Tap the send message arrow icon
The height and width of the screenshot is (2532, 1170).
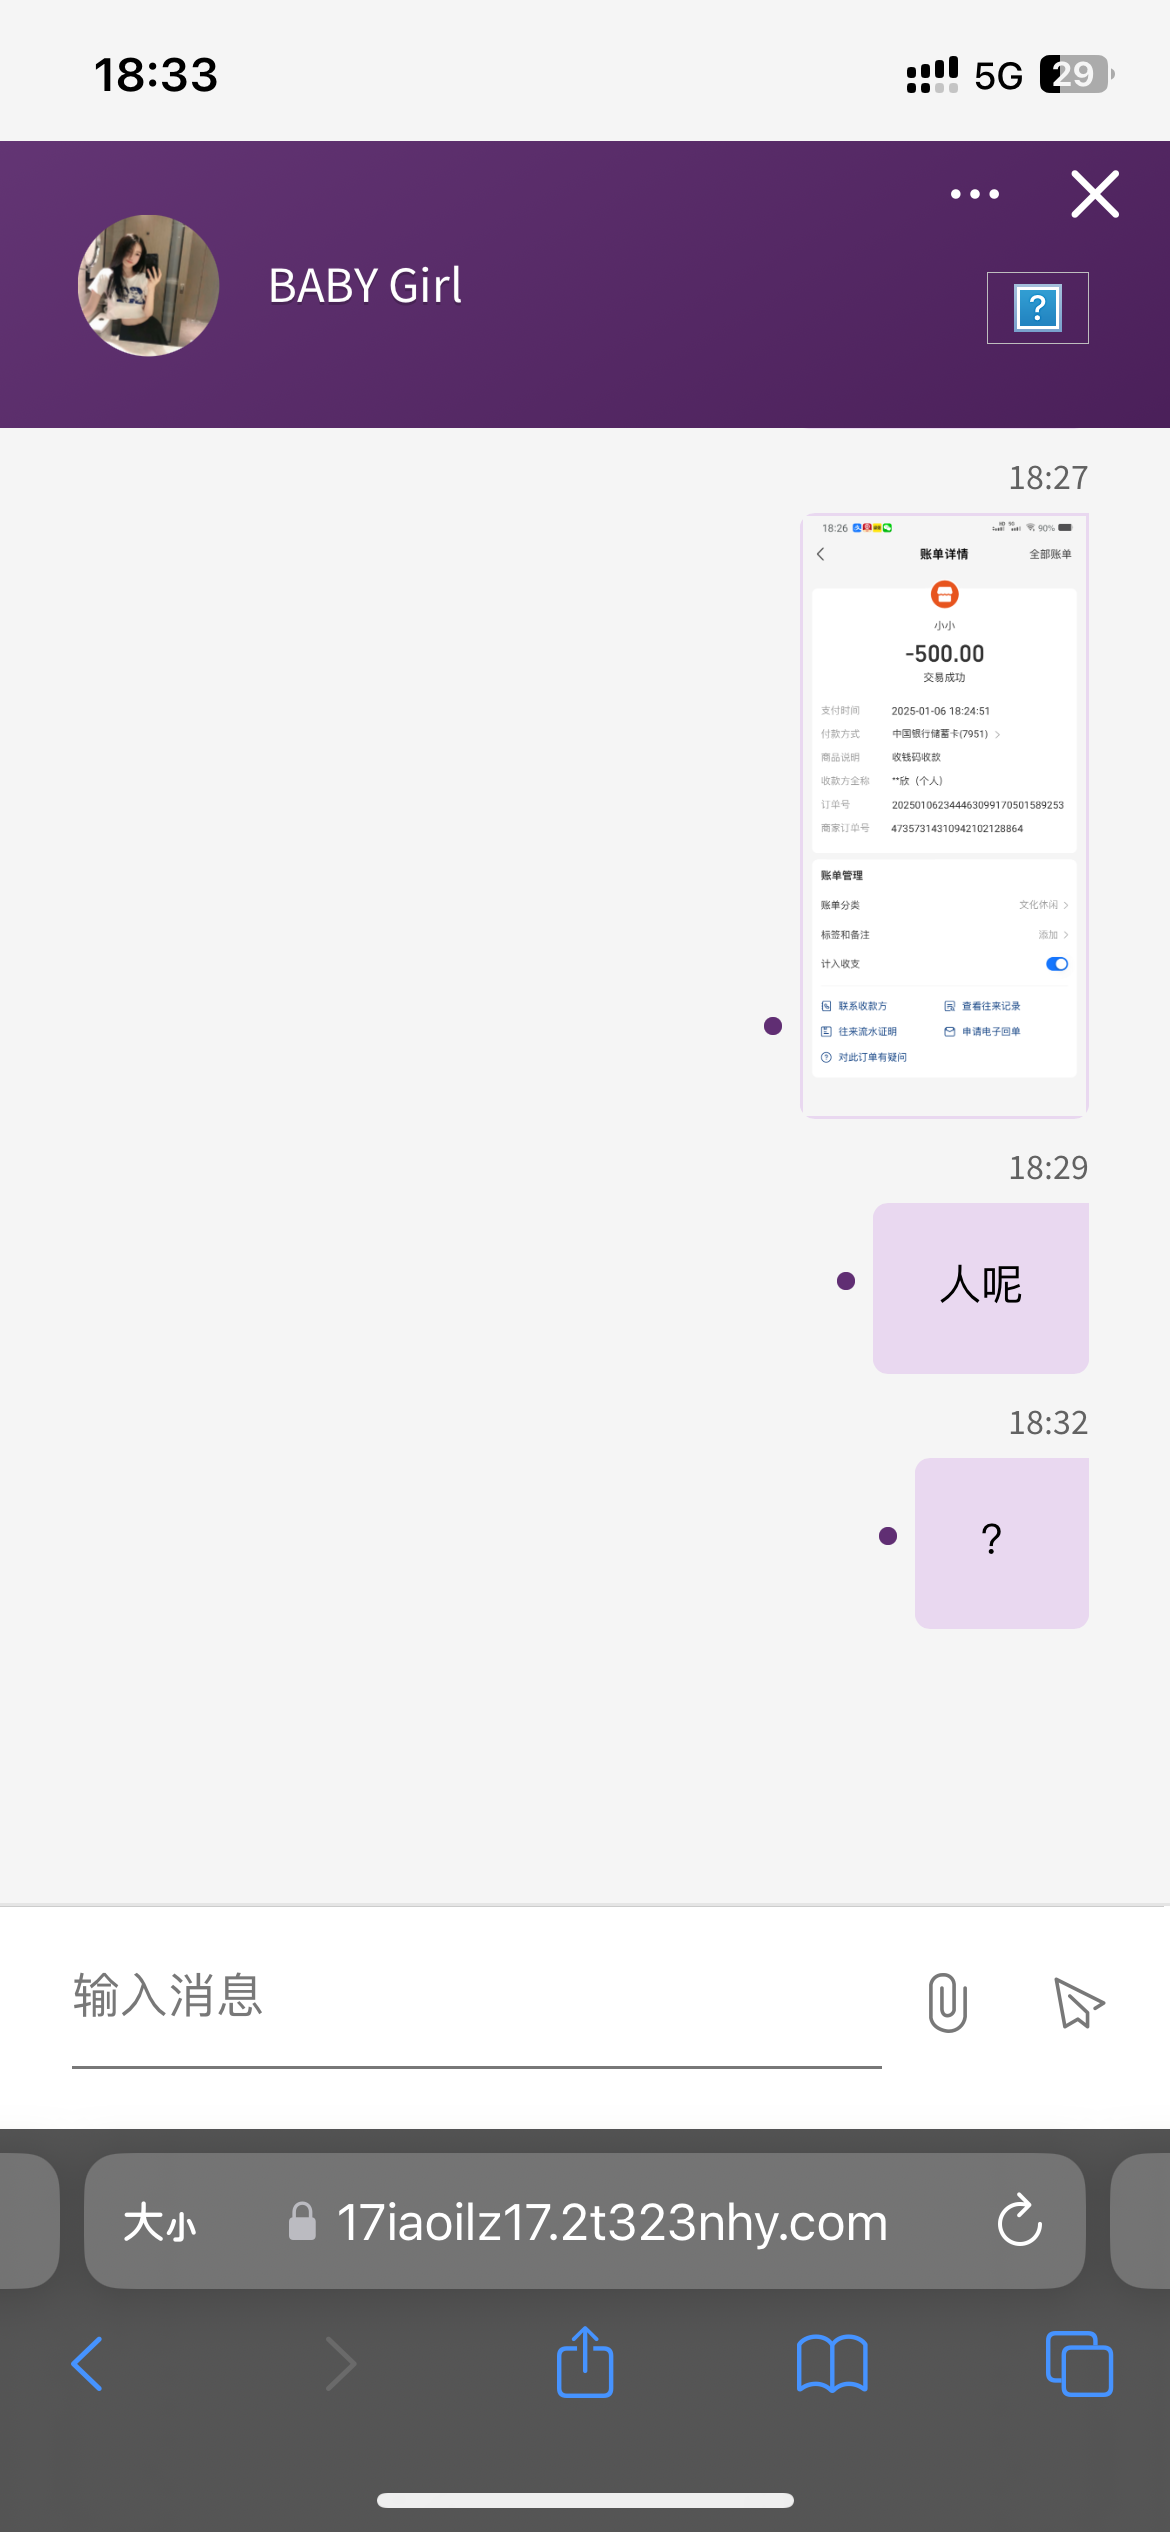pos(1079,2002)
